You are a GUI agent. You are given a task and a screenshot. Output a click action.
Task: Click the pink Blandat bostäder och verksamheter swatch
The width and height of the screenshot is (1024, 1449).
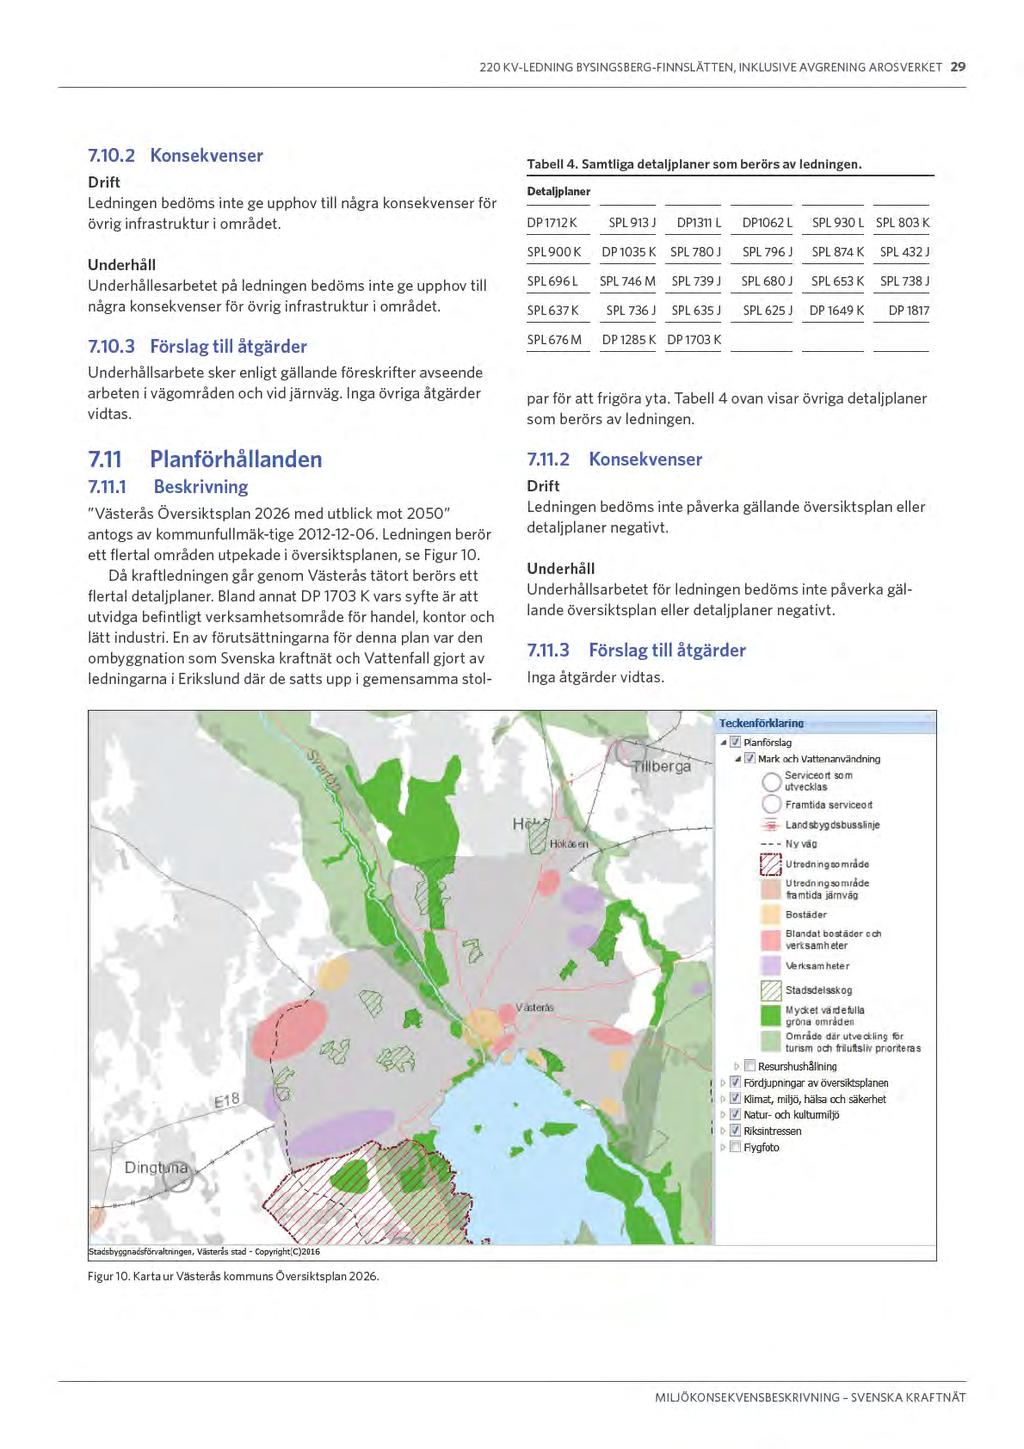[771, 940]
